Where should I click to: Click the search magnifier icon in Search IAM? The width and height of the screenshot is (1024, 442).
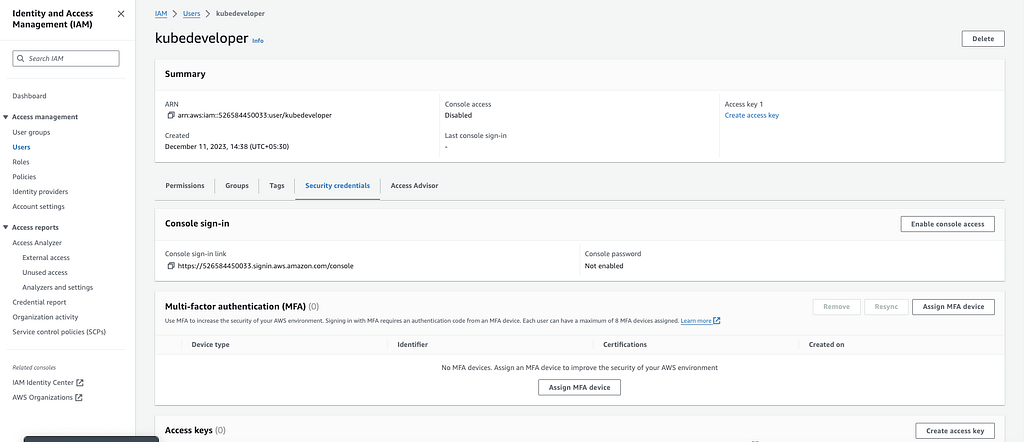click(21, 59)
